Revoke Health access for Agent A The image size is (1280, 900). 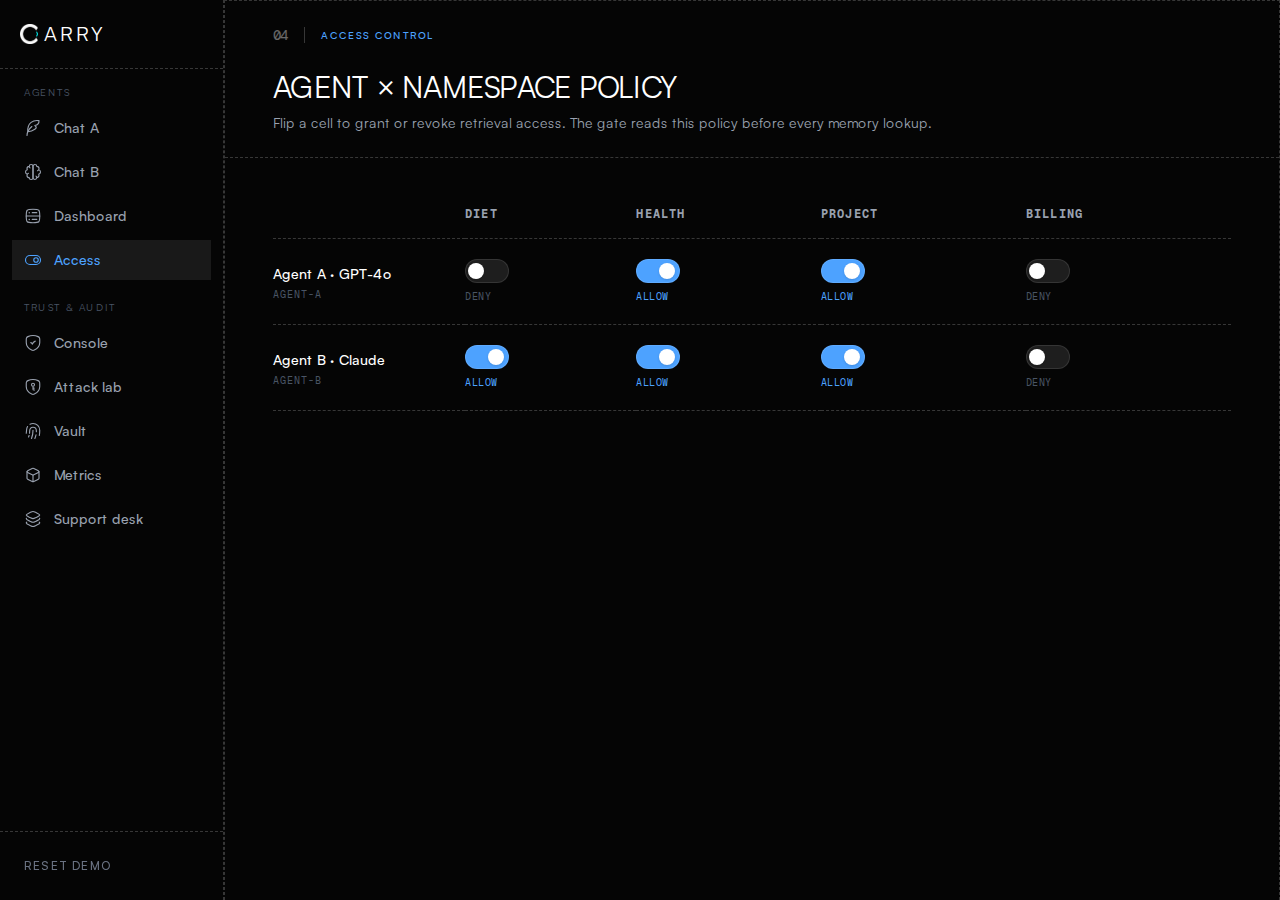point(658,271)
